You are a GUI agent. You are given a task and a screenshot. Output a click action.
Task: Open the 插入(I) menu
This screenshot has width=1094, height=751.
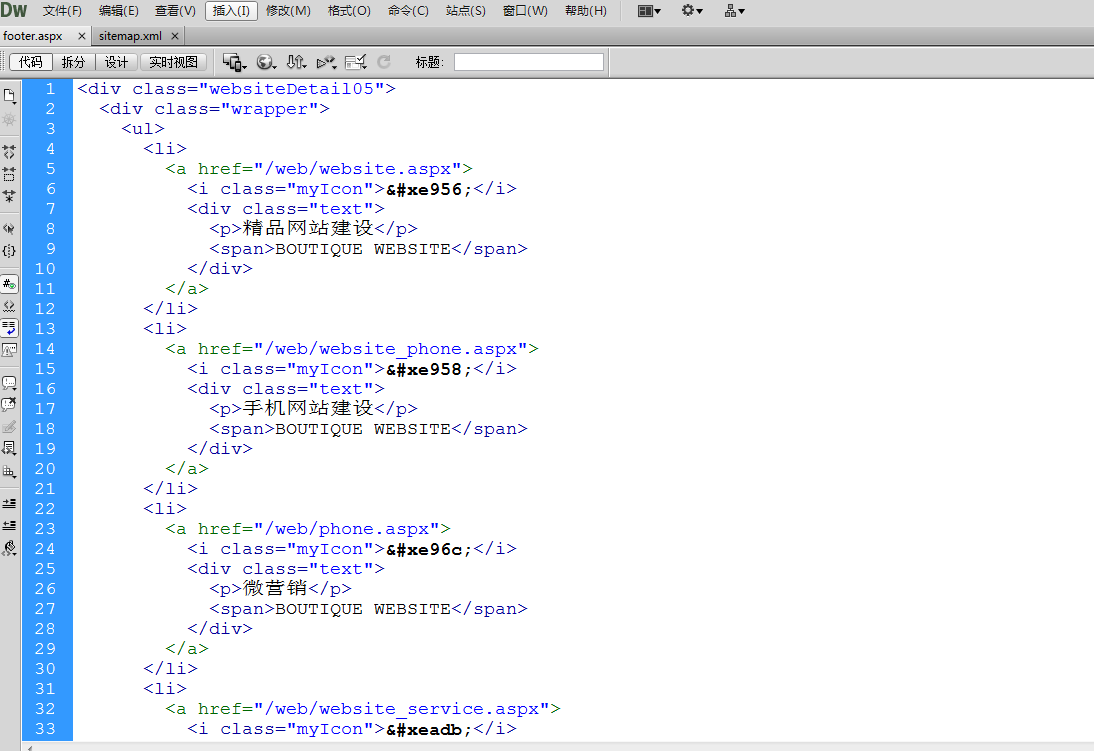(231, 11)
